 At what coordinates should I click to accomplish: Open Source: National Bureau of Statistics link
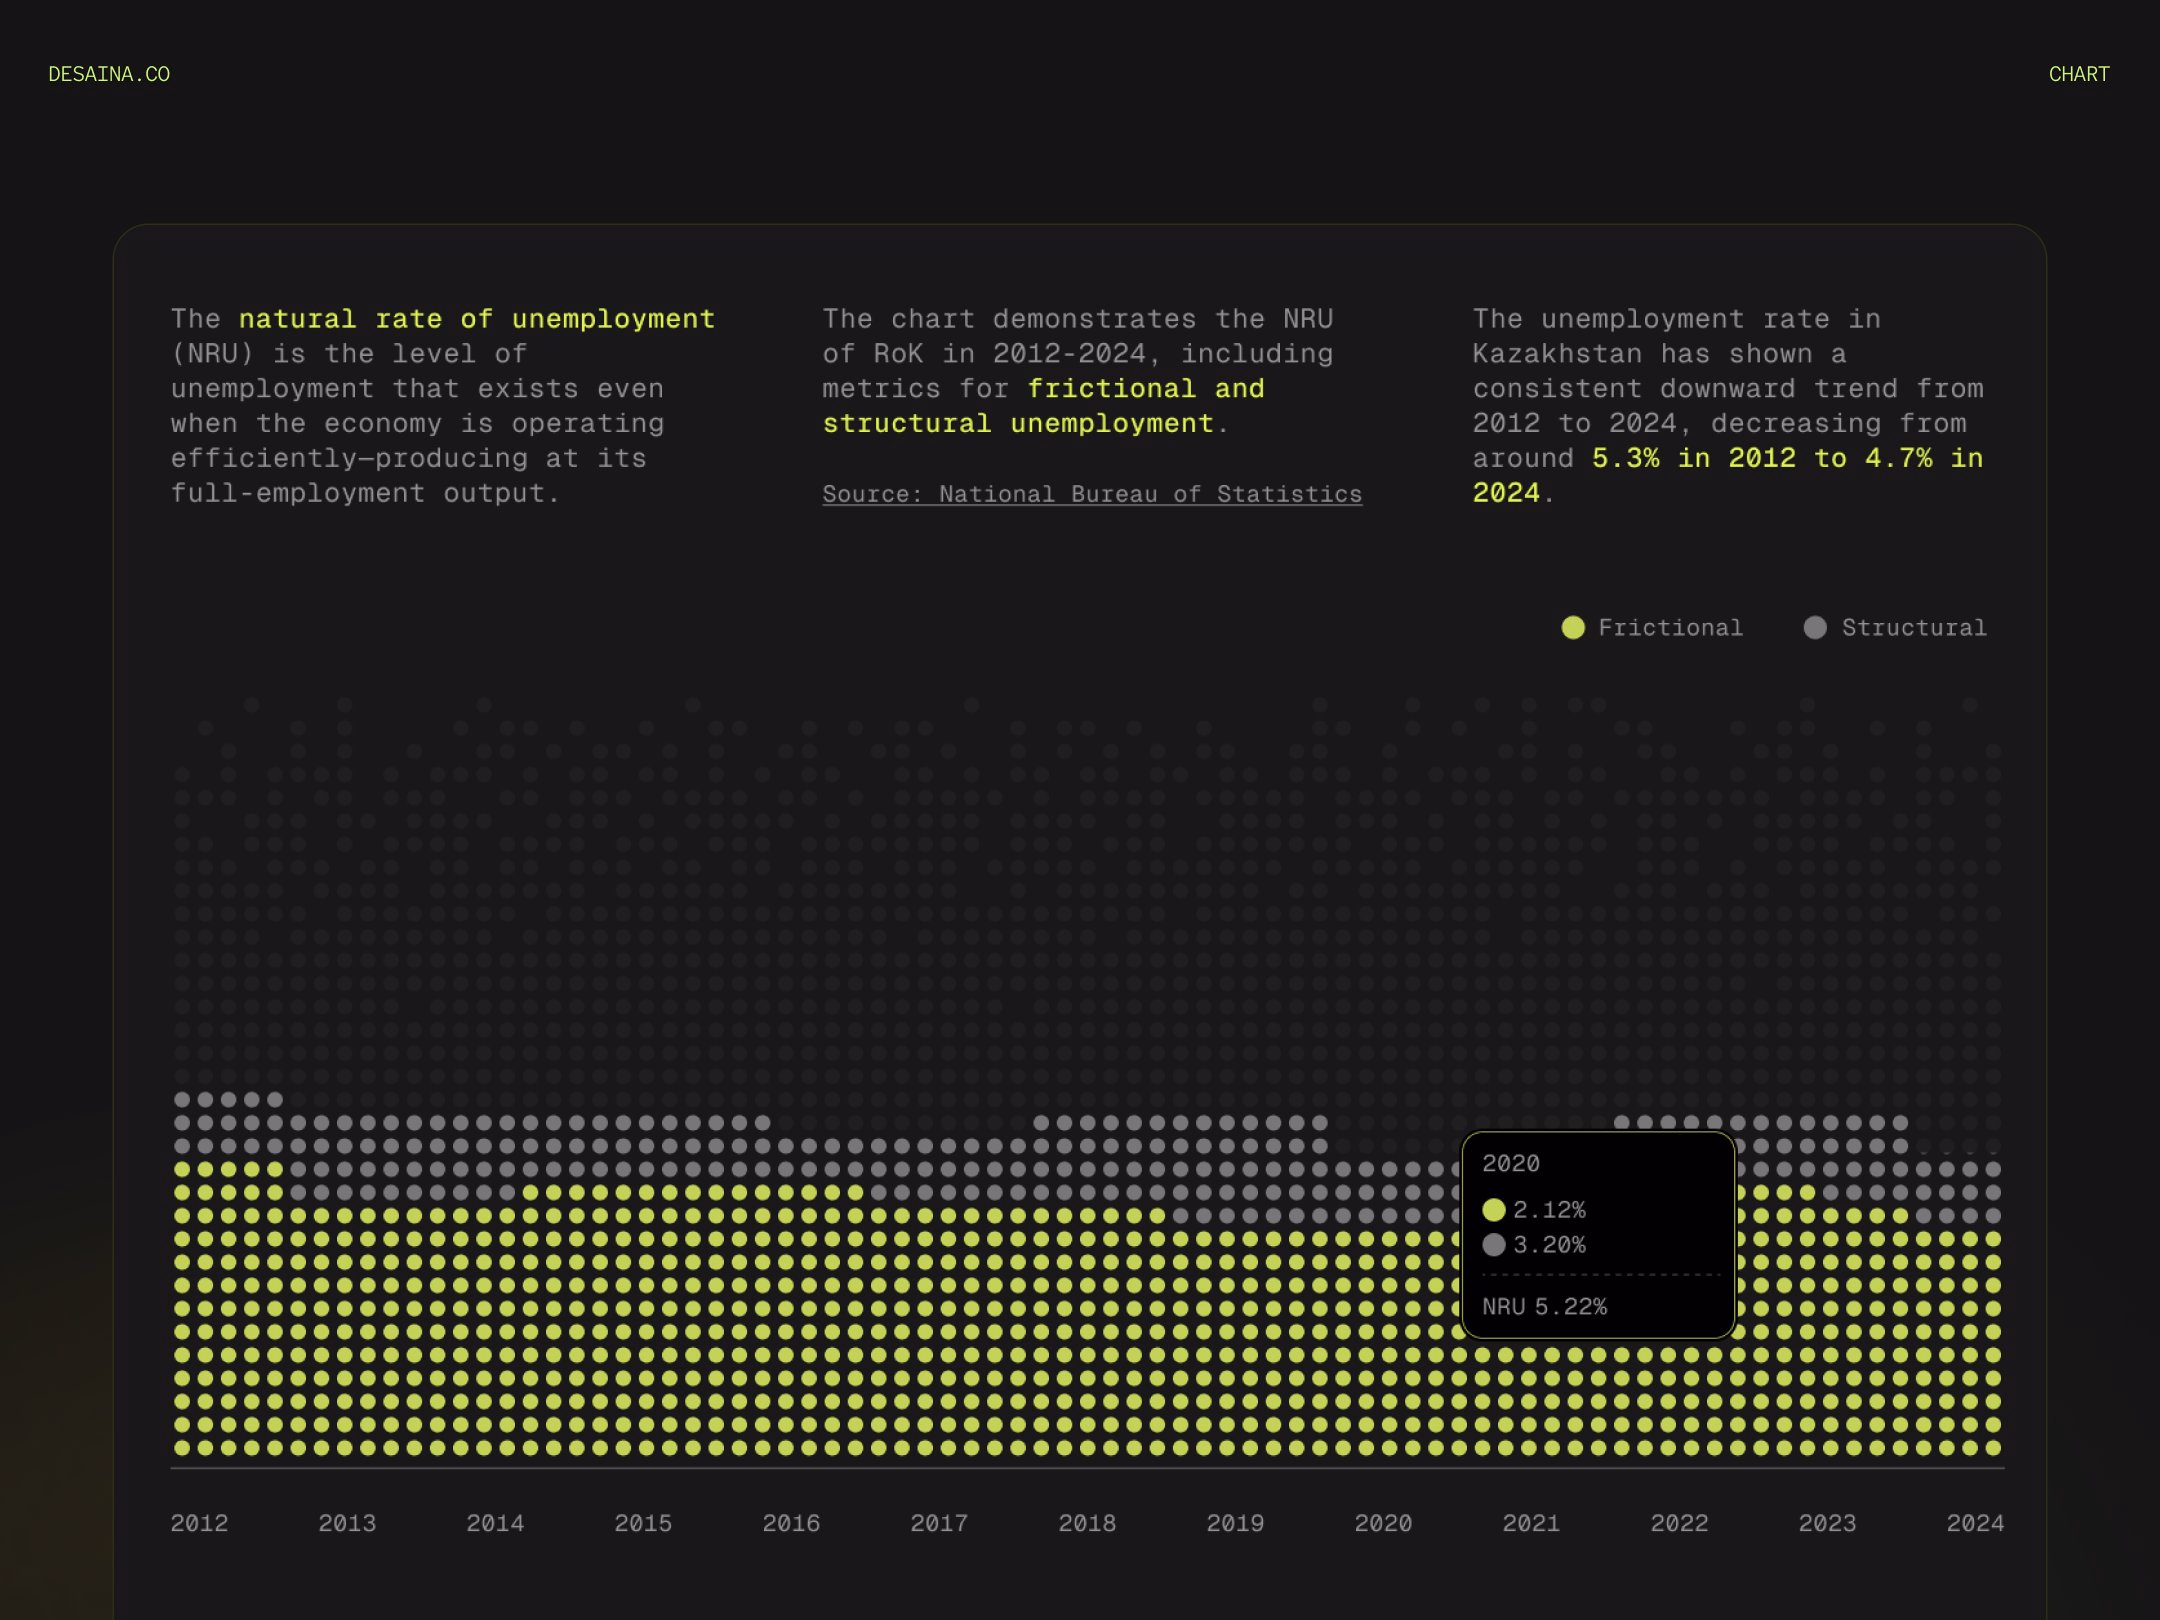(1092, 494)
